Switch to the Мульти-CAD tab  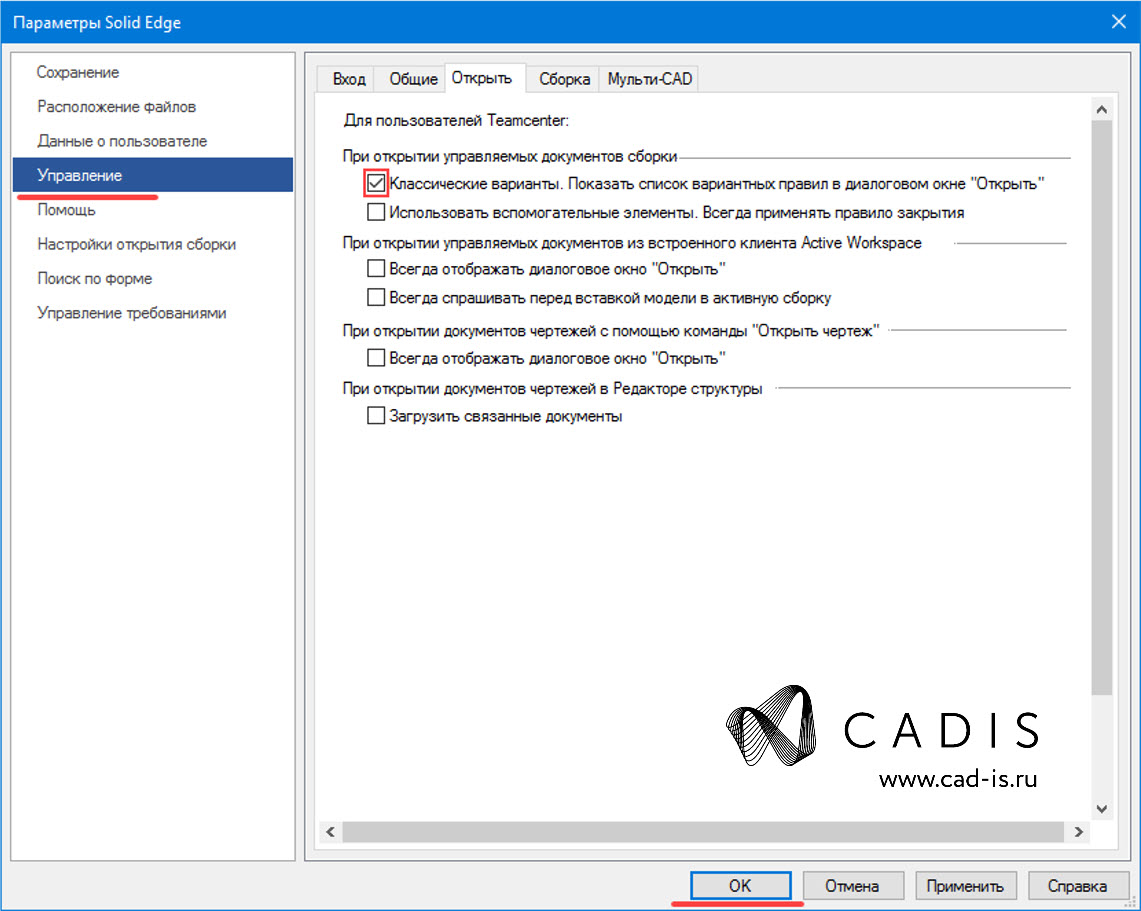[649, 79]
